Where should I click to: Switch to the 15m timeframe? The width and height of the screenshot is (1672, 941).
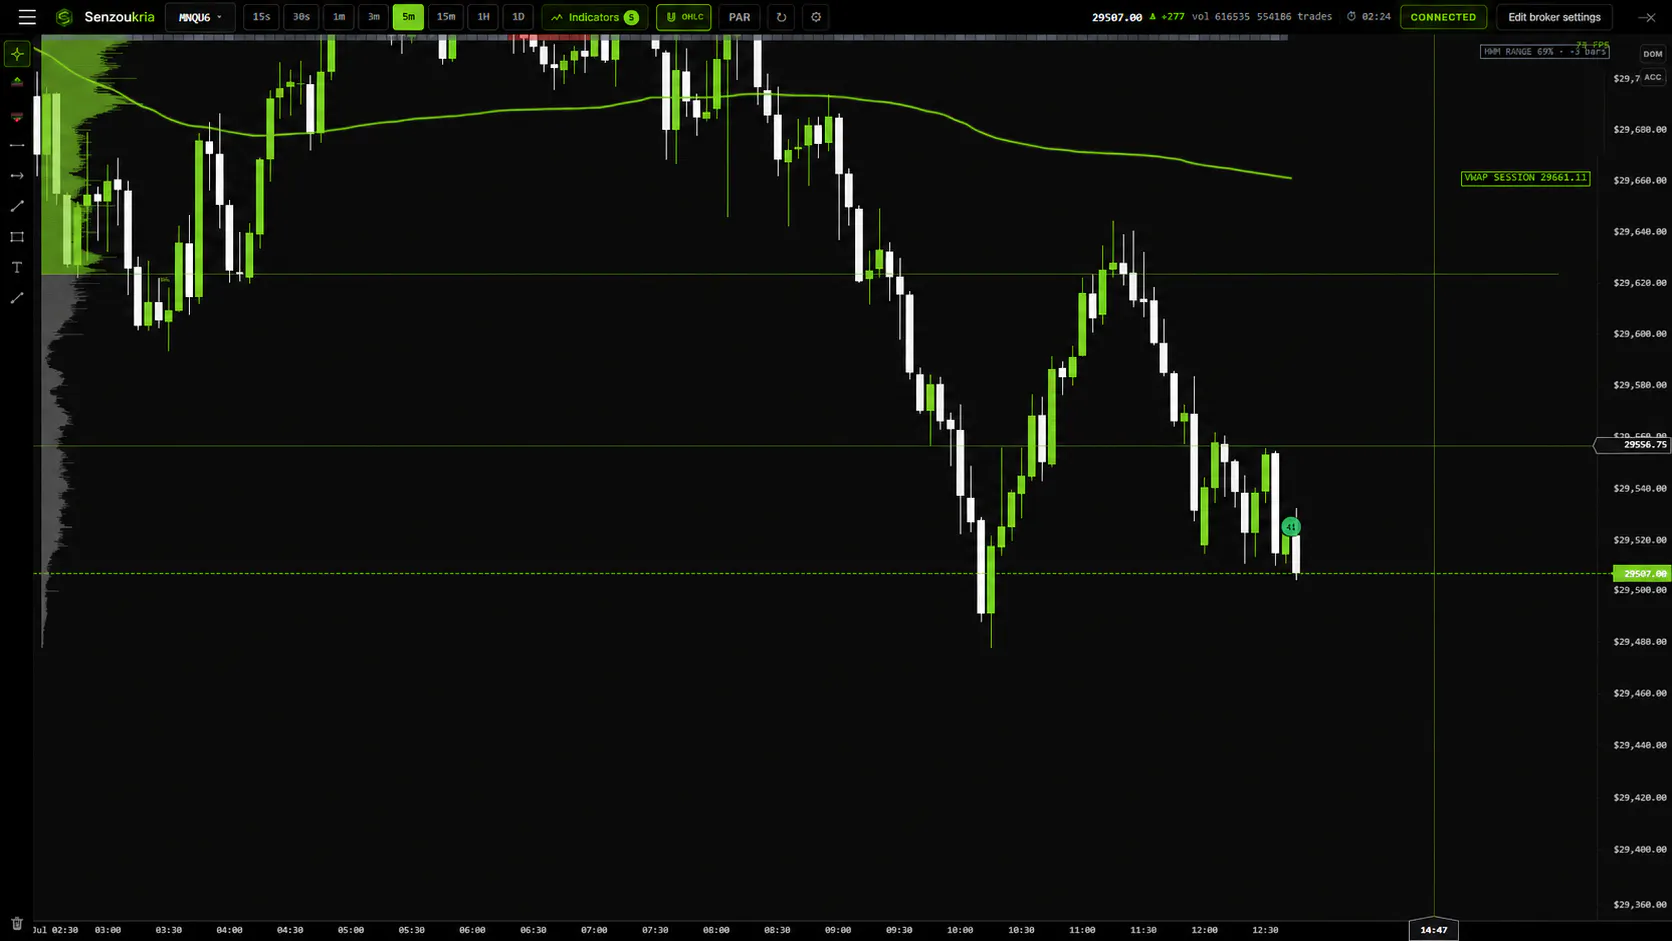click(446, 17)
